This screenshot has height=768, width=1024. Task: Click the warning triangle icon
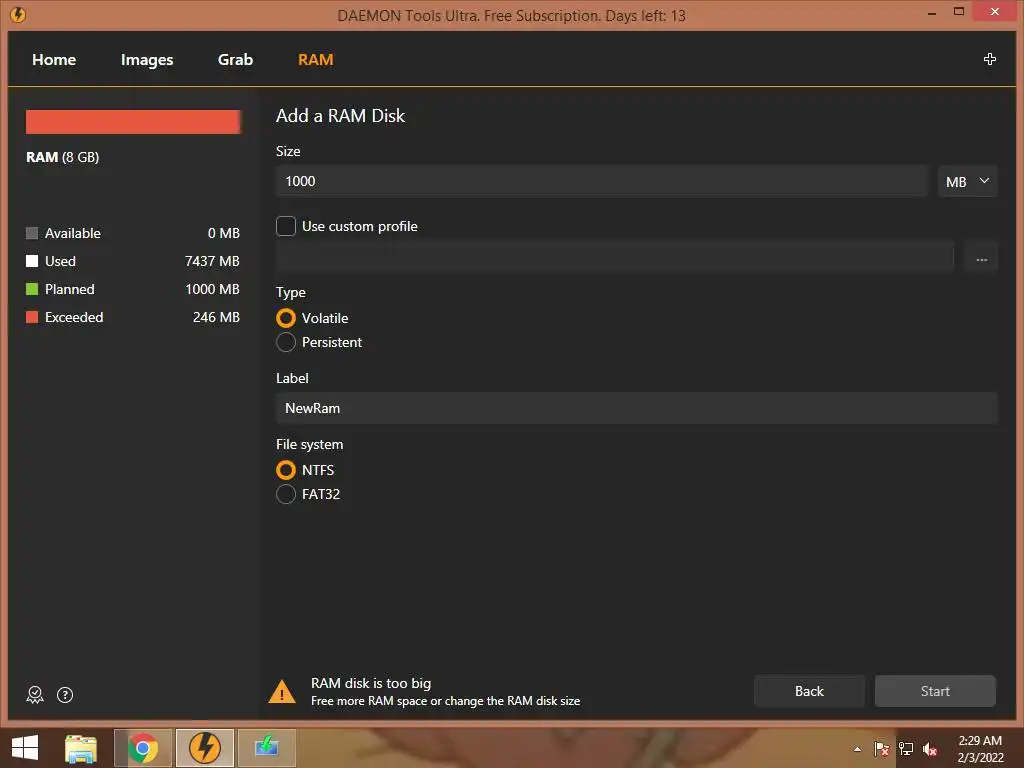(x=282, y=692)
